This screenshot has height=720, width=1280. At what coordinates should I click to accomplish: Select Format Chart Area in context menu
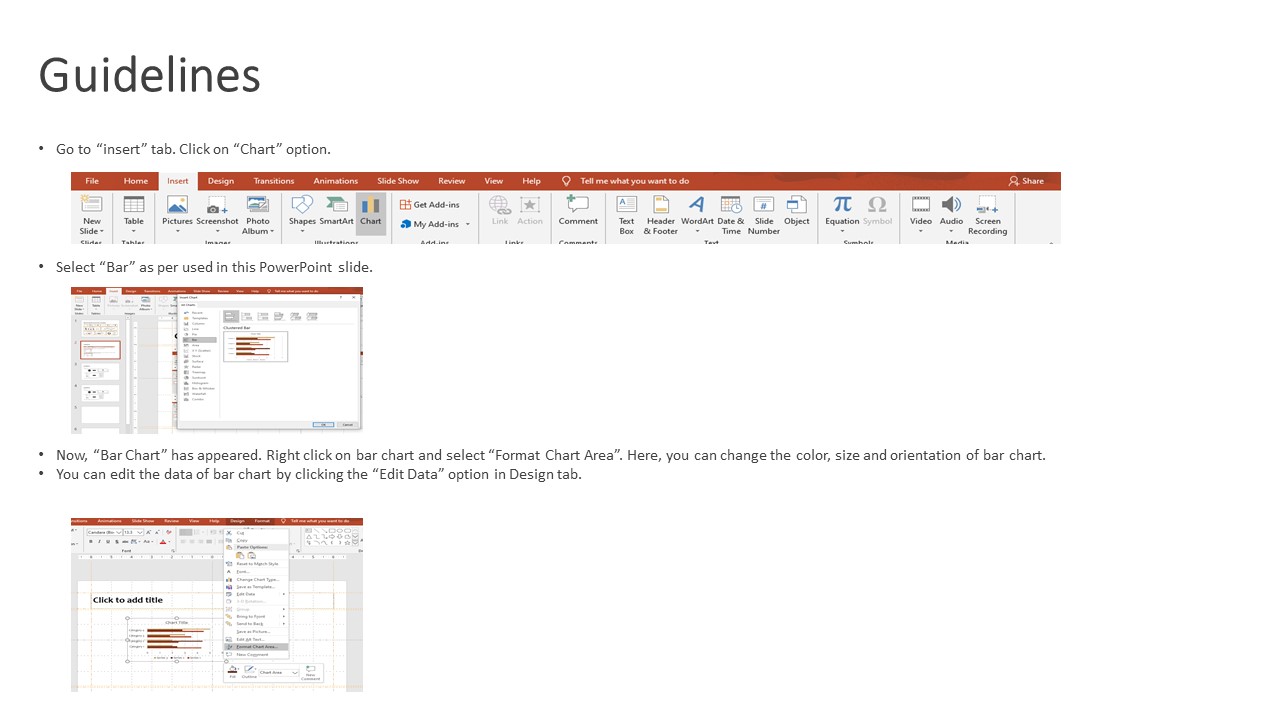pos(257,647)
